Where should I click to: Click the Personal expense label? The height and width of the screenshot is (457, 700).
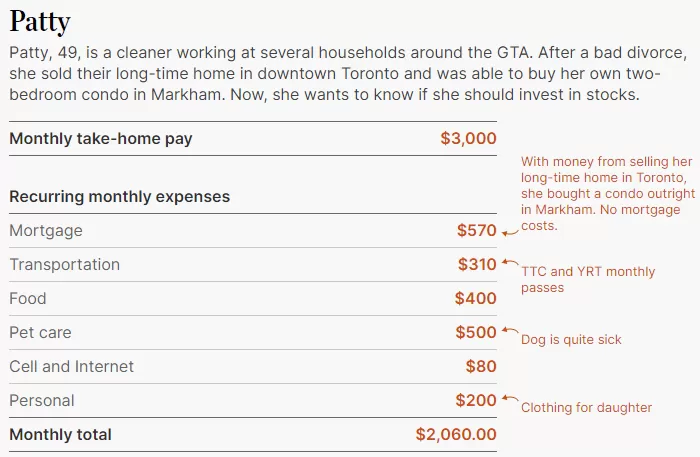point(42,400)
